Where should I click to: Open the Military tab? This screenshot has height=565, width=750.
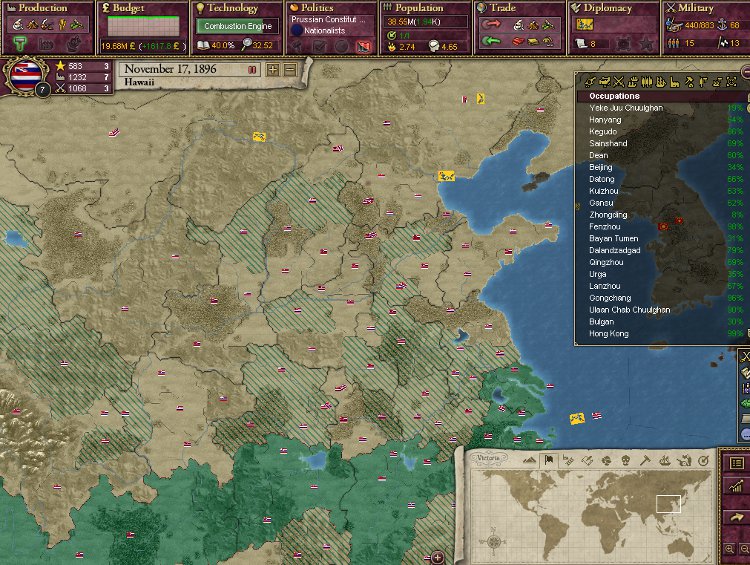(x=696, y=8)
